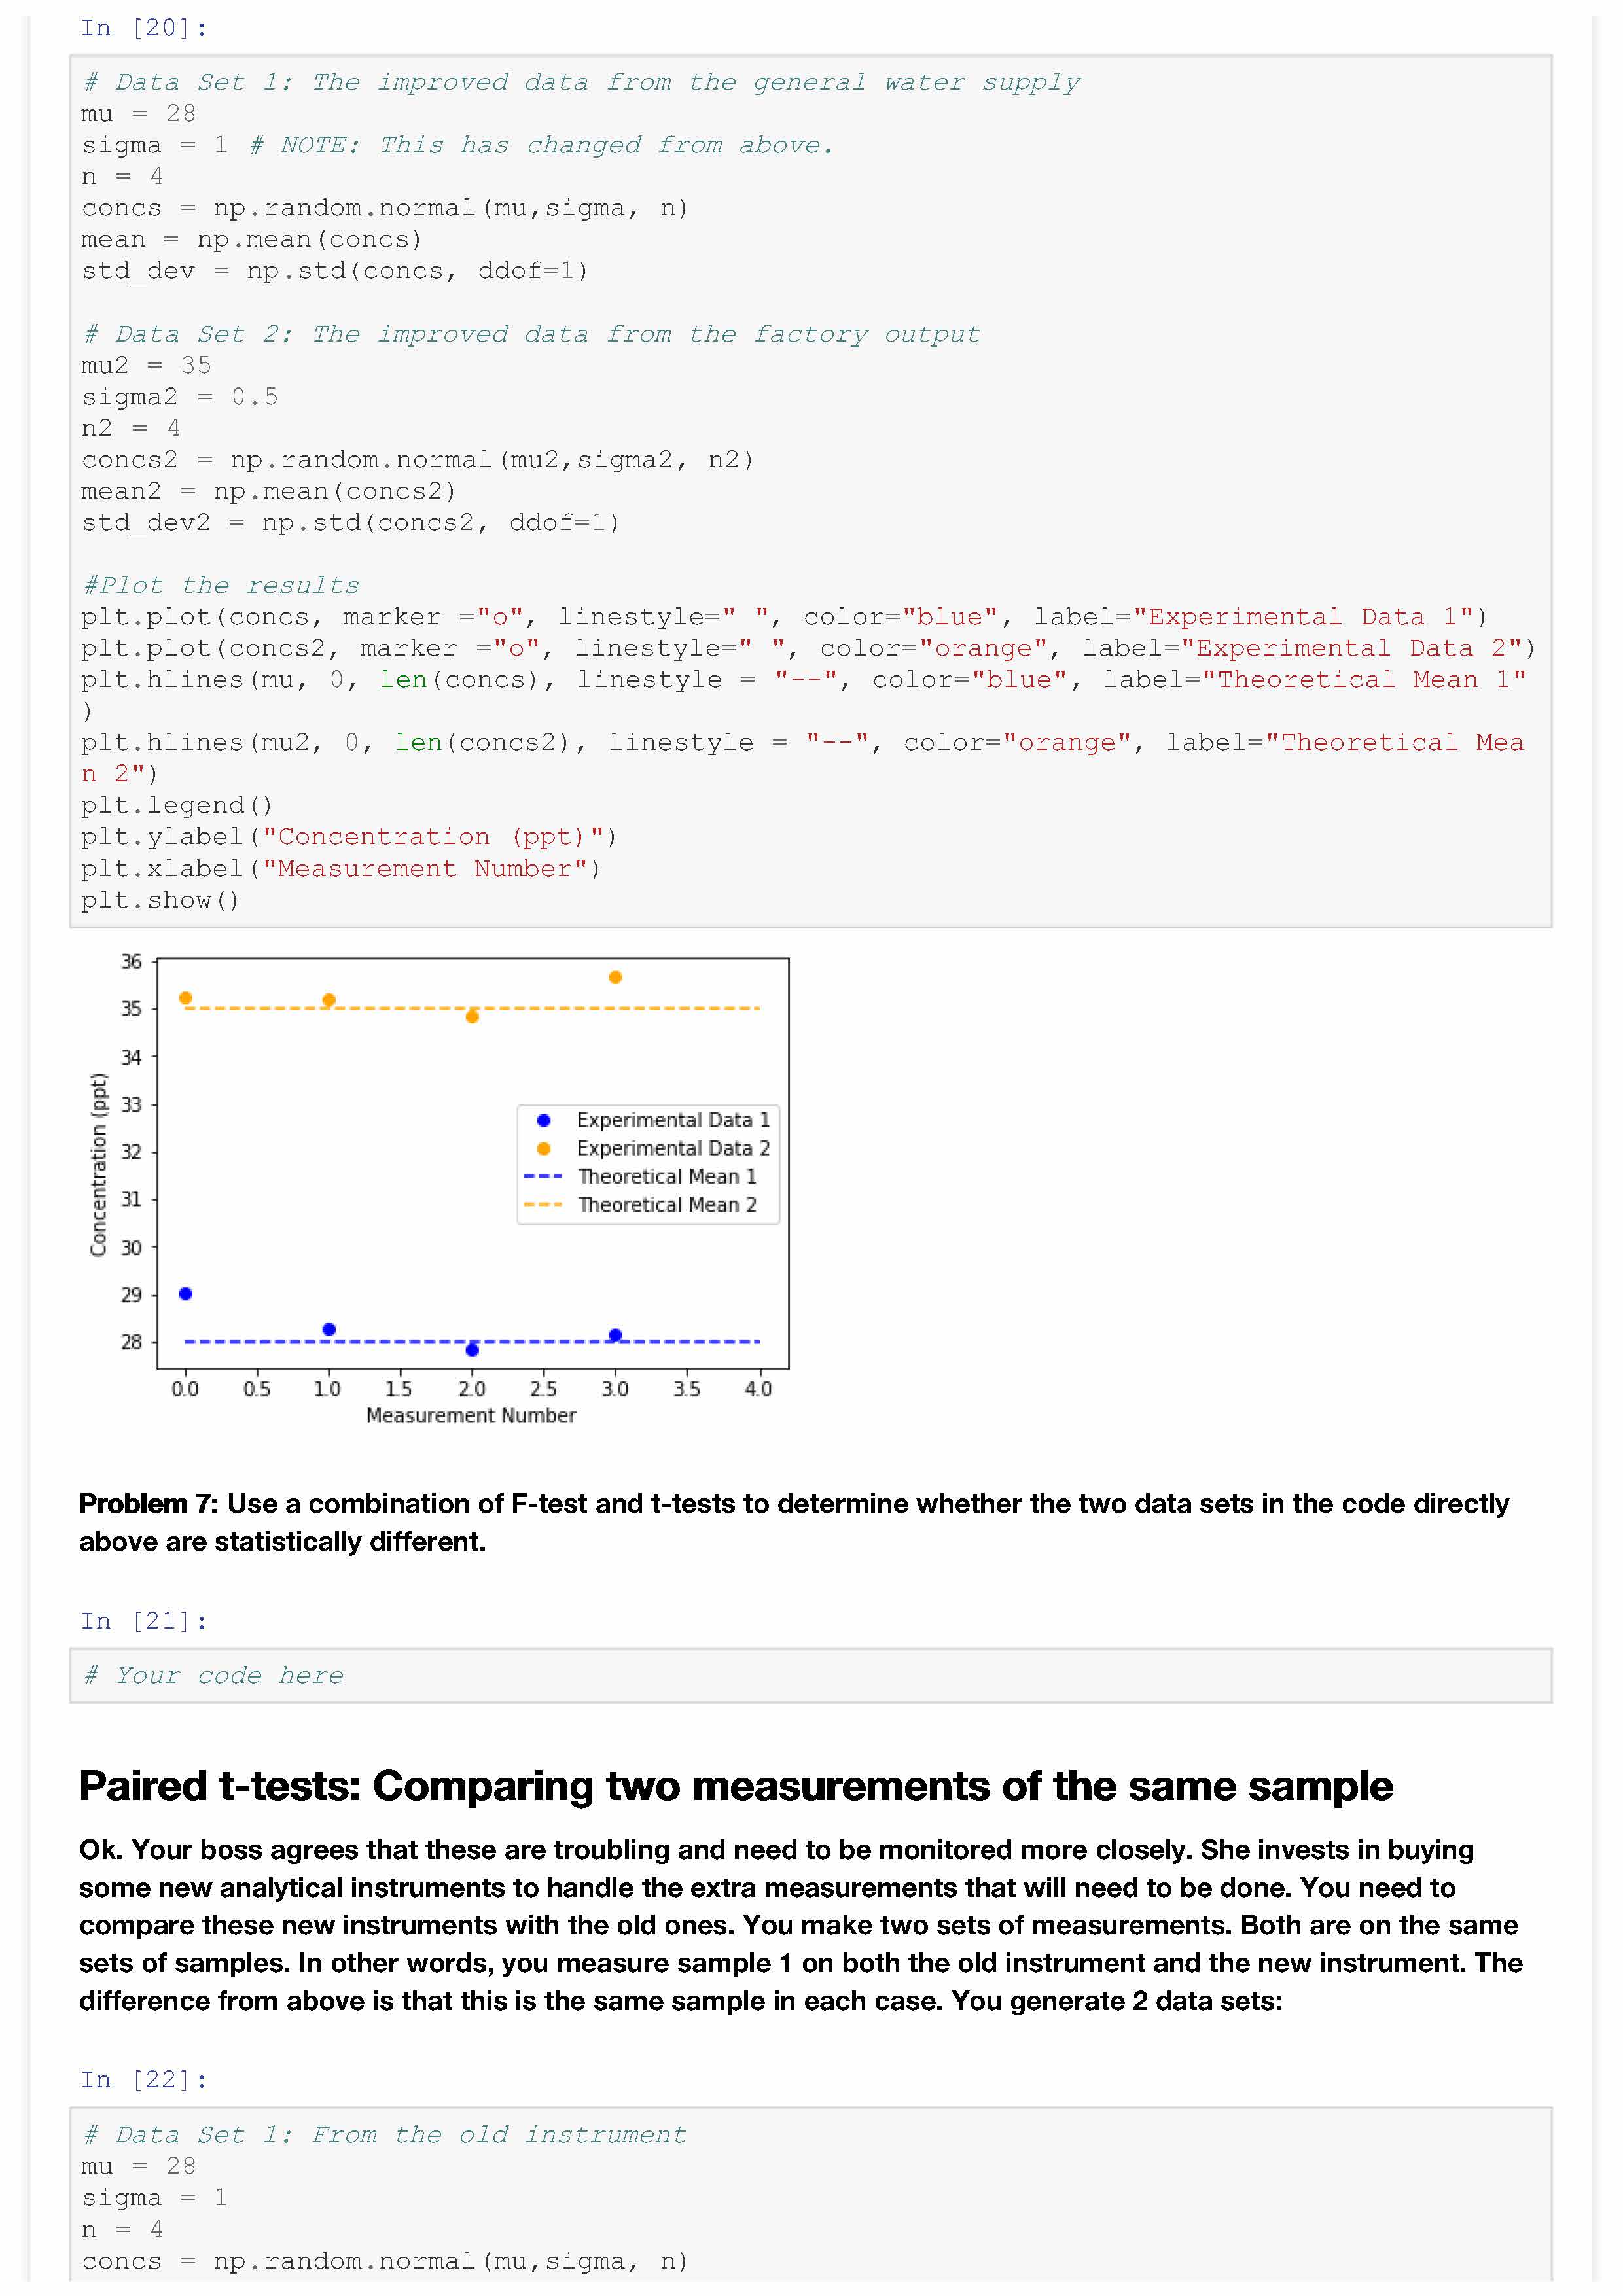1623x2296 pixels.
Task: Select the blue data point at measurement 0.0
Action: pyautogui.click(x=185, y=1294)
